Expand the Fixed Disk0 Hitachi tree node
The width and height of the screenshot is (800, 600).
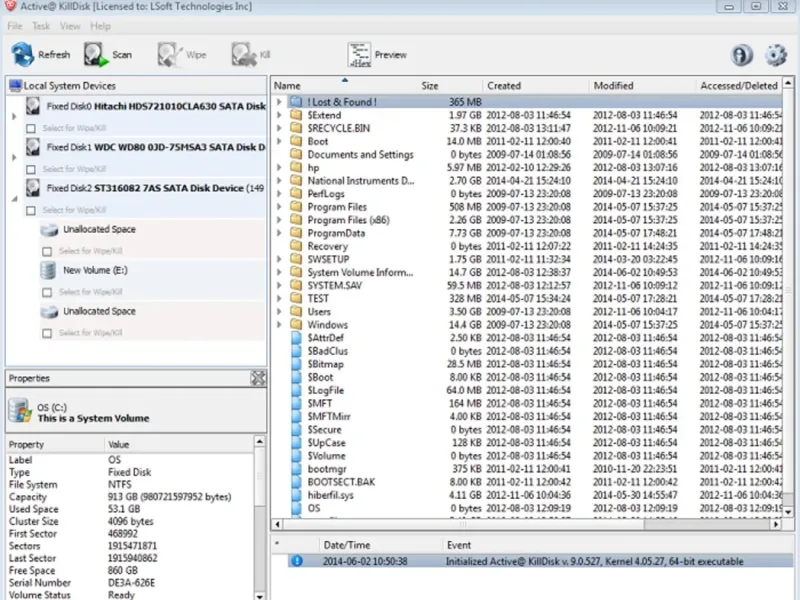[x=13, y=116]
